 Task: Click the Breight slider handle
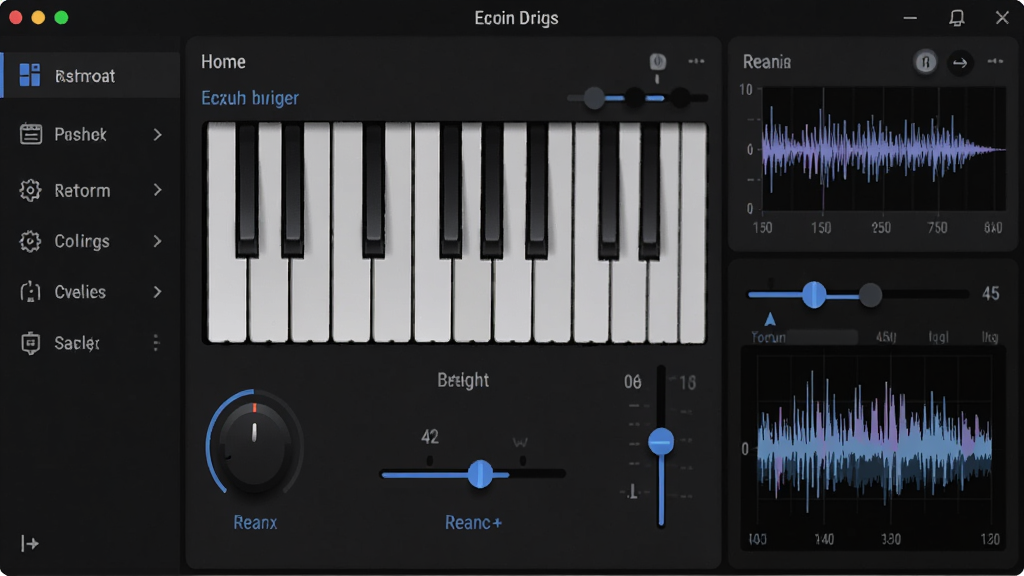[480, 474]
